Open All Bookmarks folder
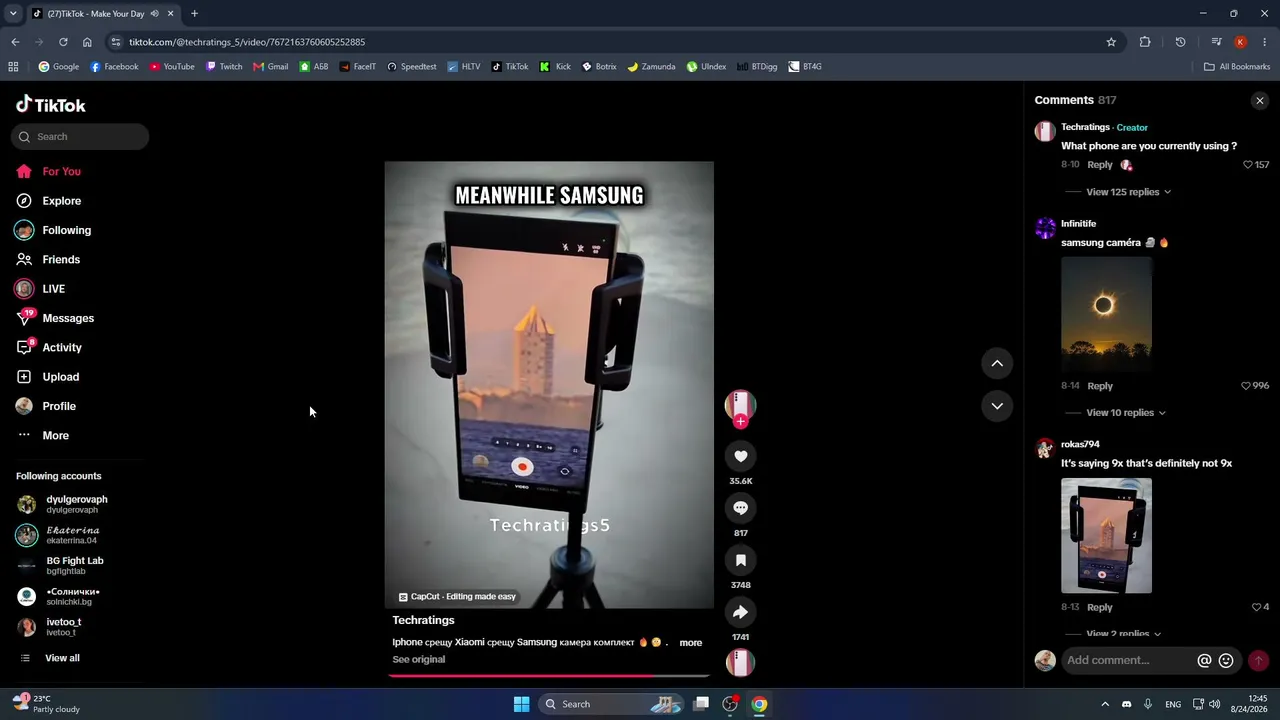 coord(1237,67)
